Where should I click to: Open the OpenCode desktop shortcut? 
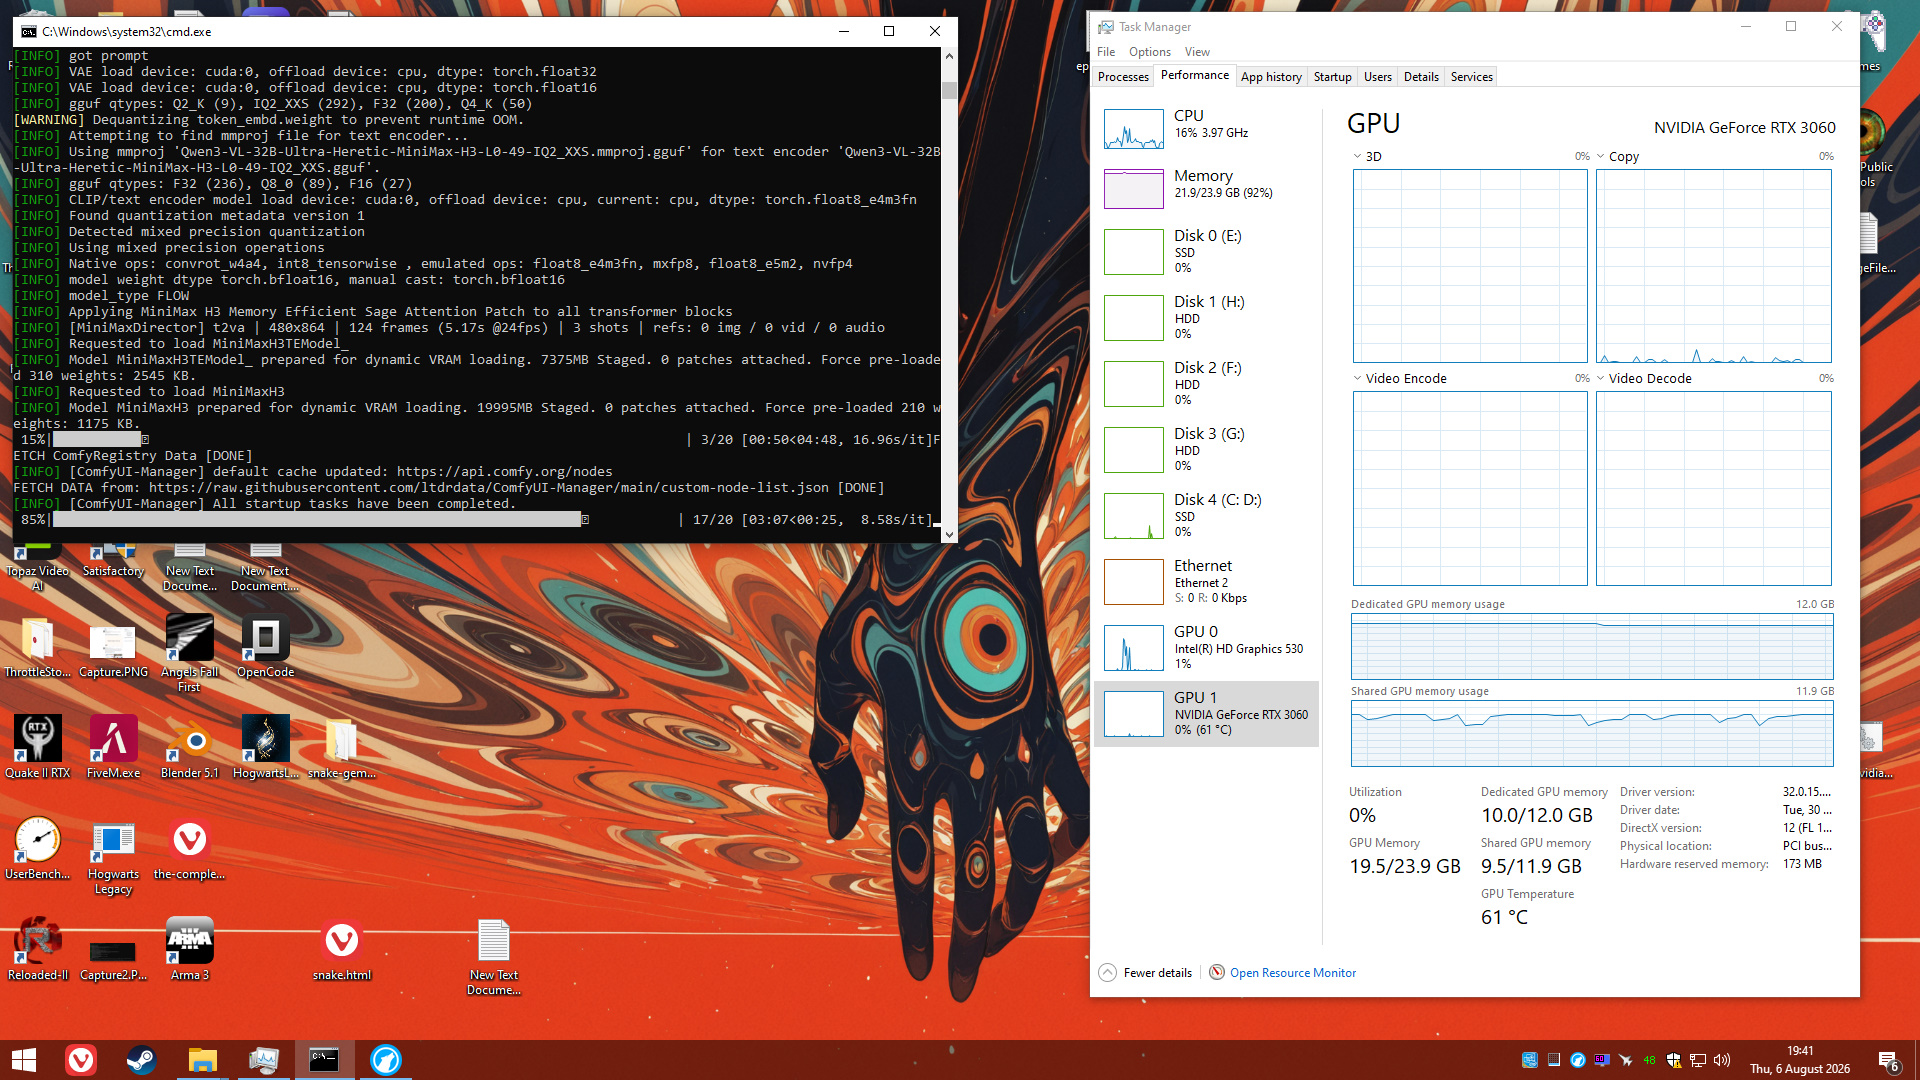click(x=266, y=648)
